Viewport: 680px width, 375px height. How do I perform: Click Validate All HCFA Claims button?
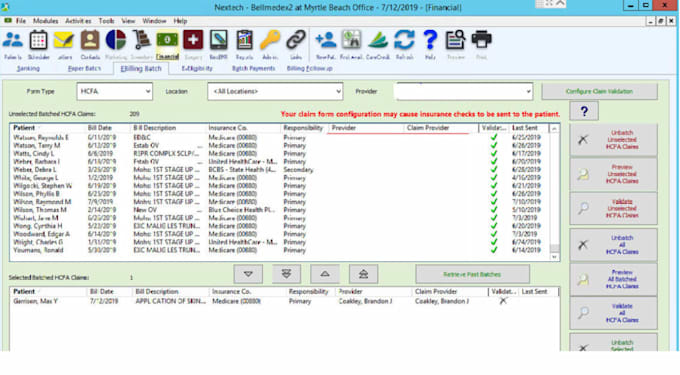pyautogui.click(x=613, y=313)
